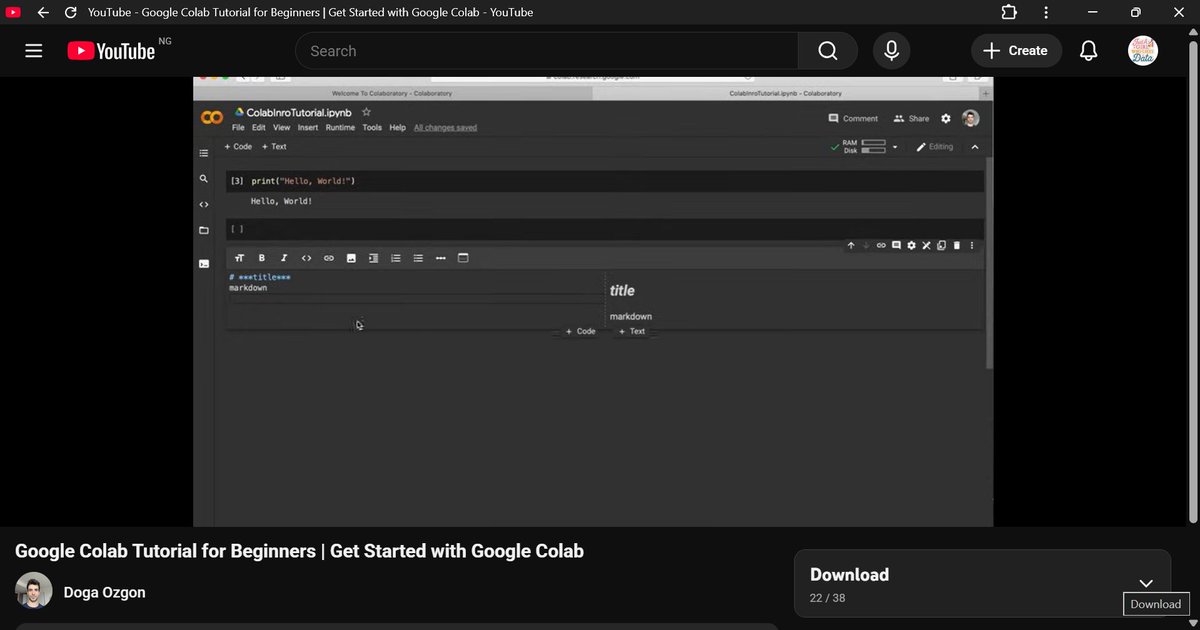1200x630 pixels.
Task: Switch to Welcome To Colaboratory tab
Action: click(x=392, y=93)
